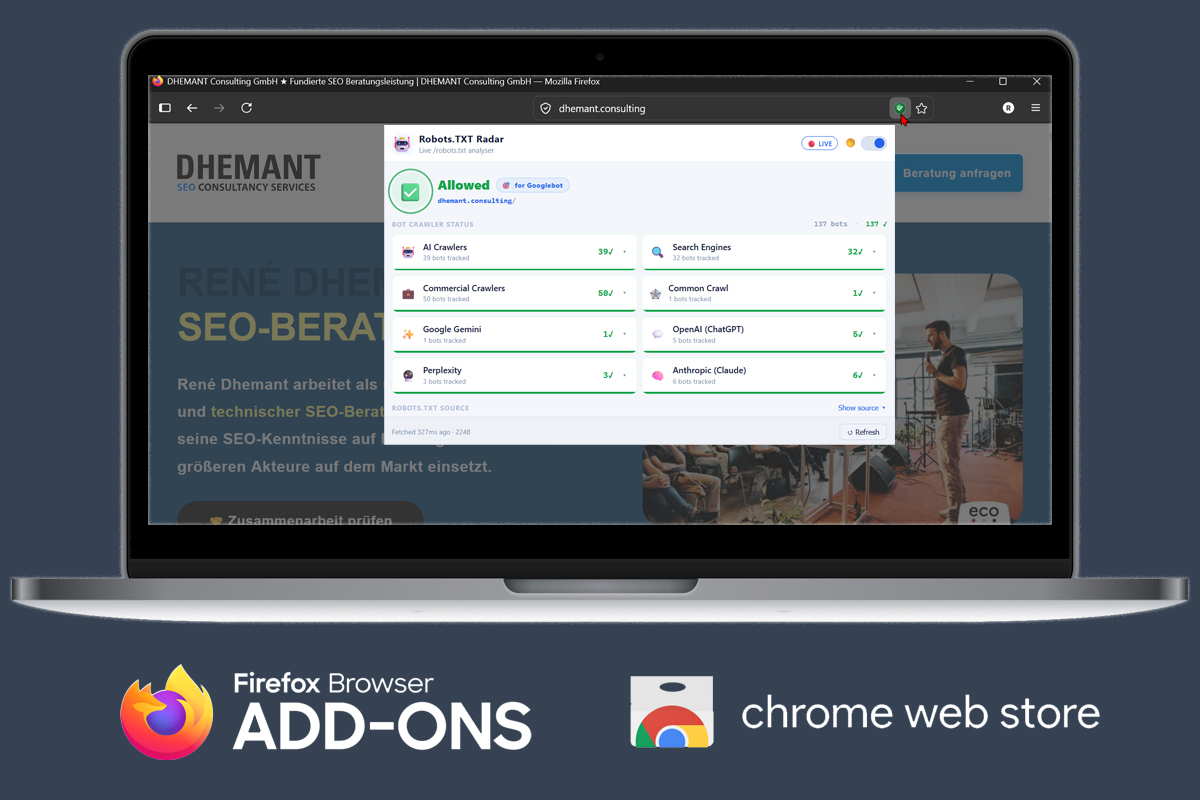
Task: Expand the Commercial Crawlers card arrow
Action: click(x=625, y=293)
